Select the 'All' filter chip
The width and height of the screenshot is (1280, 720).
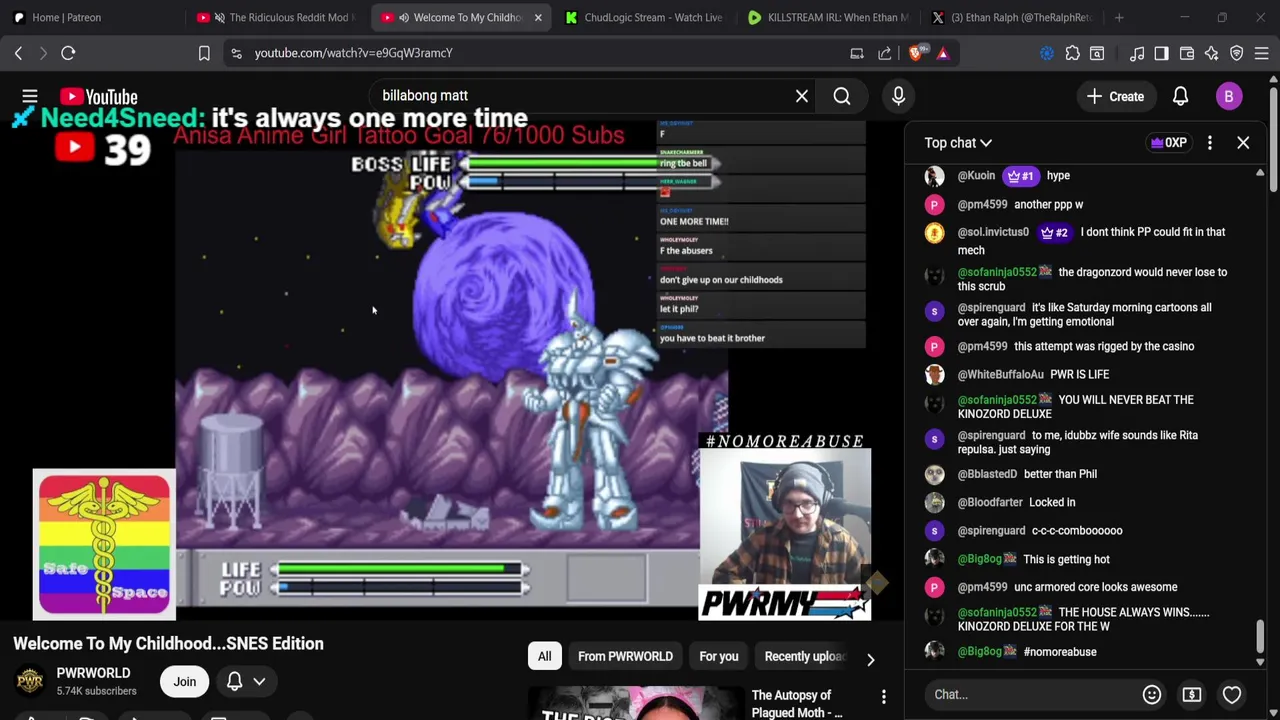pyautogui.click(x=544, y=657)
